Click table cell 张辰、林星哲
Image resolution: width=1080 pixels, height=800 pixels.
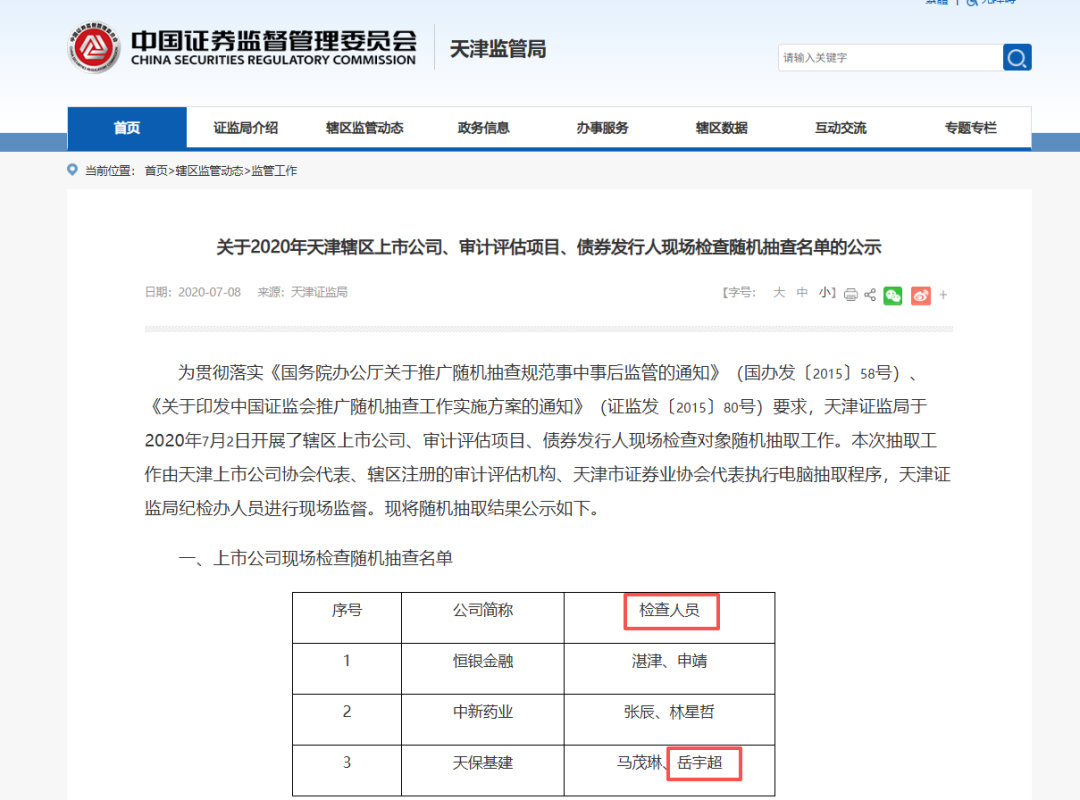669,712
